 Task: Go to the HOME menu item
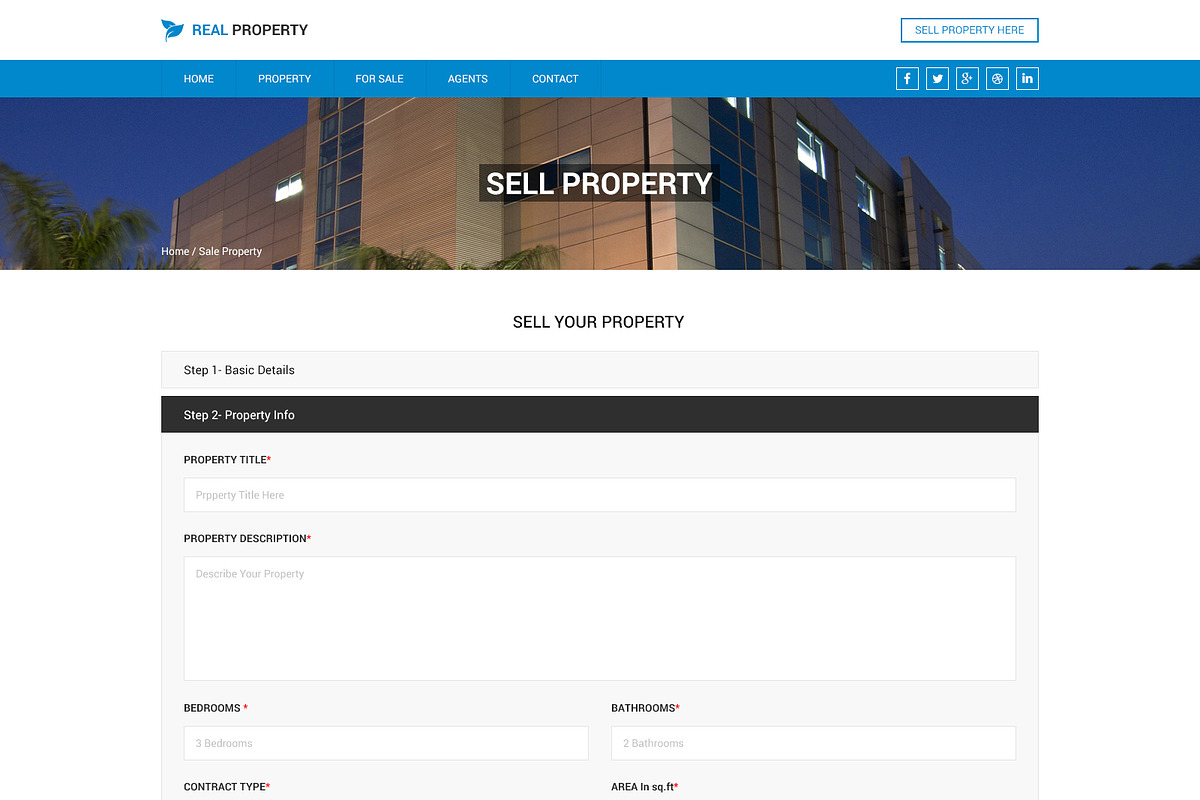click(x=199, y=79)
